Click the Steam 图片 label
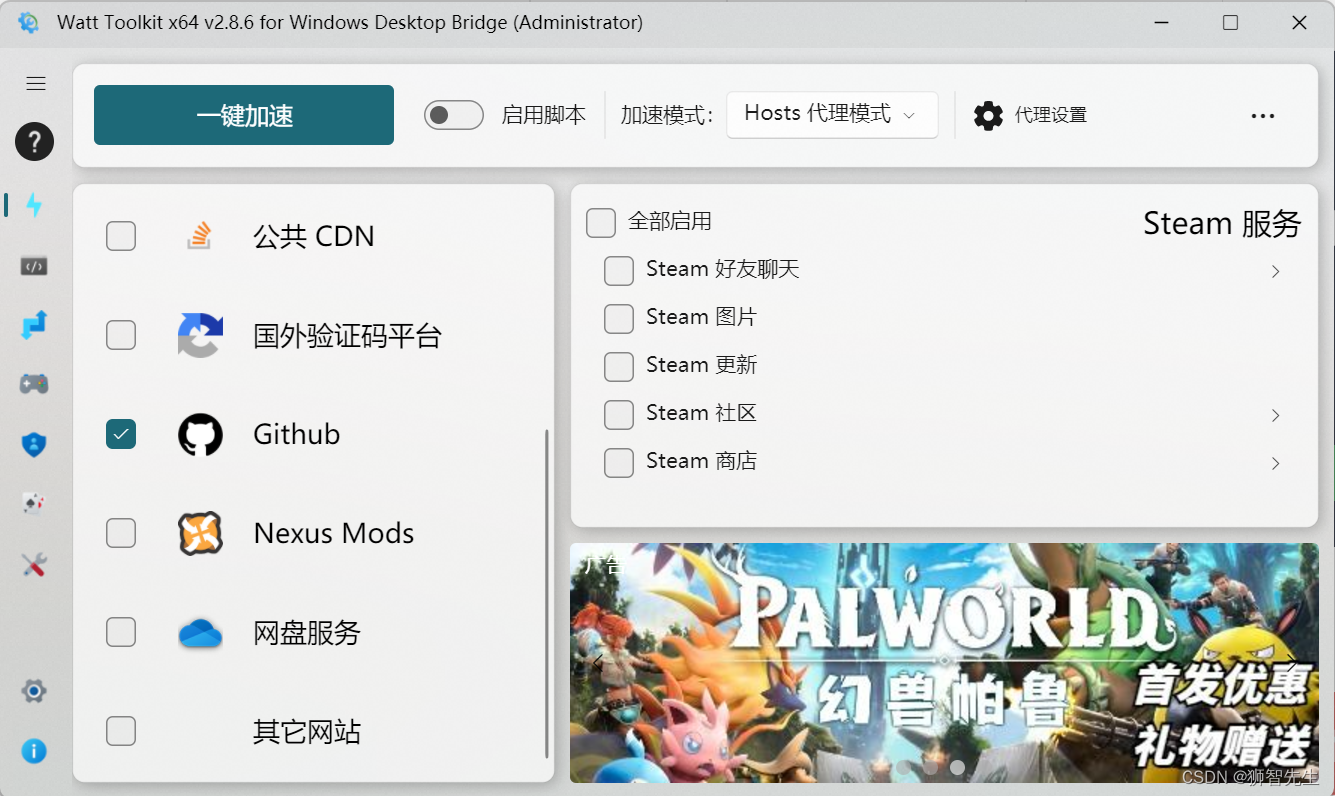The height and width of the screenshot is (796, 1335). pos(702,317)
